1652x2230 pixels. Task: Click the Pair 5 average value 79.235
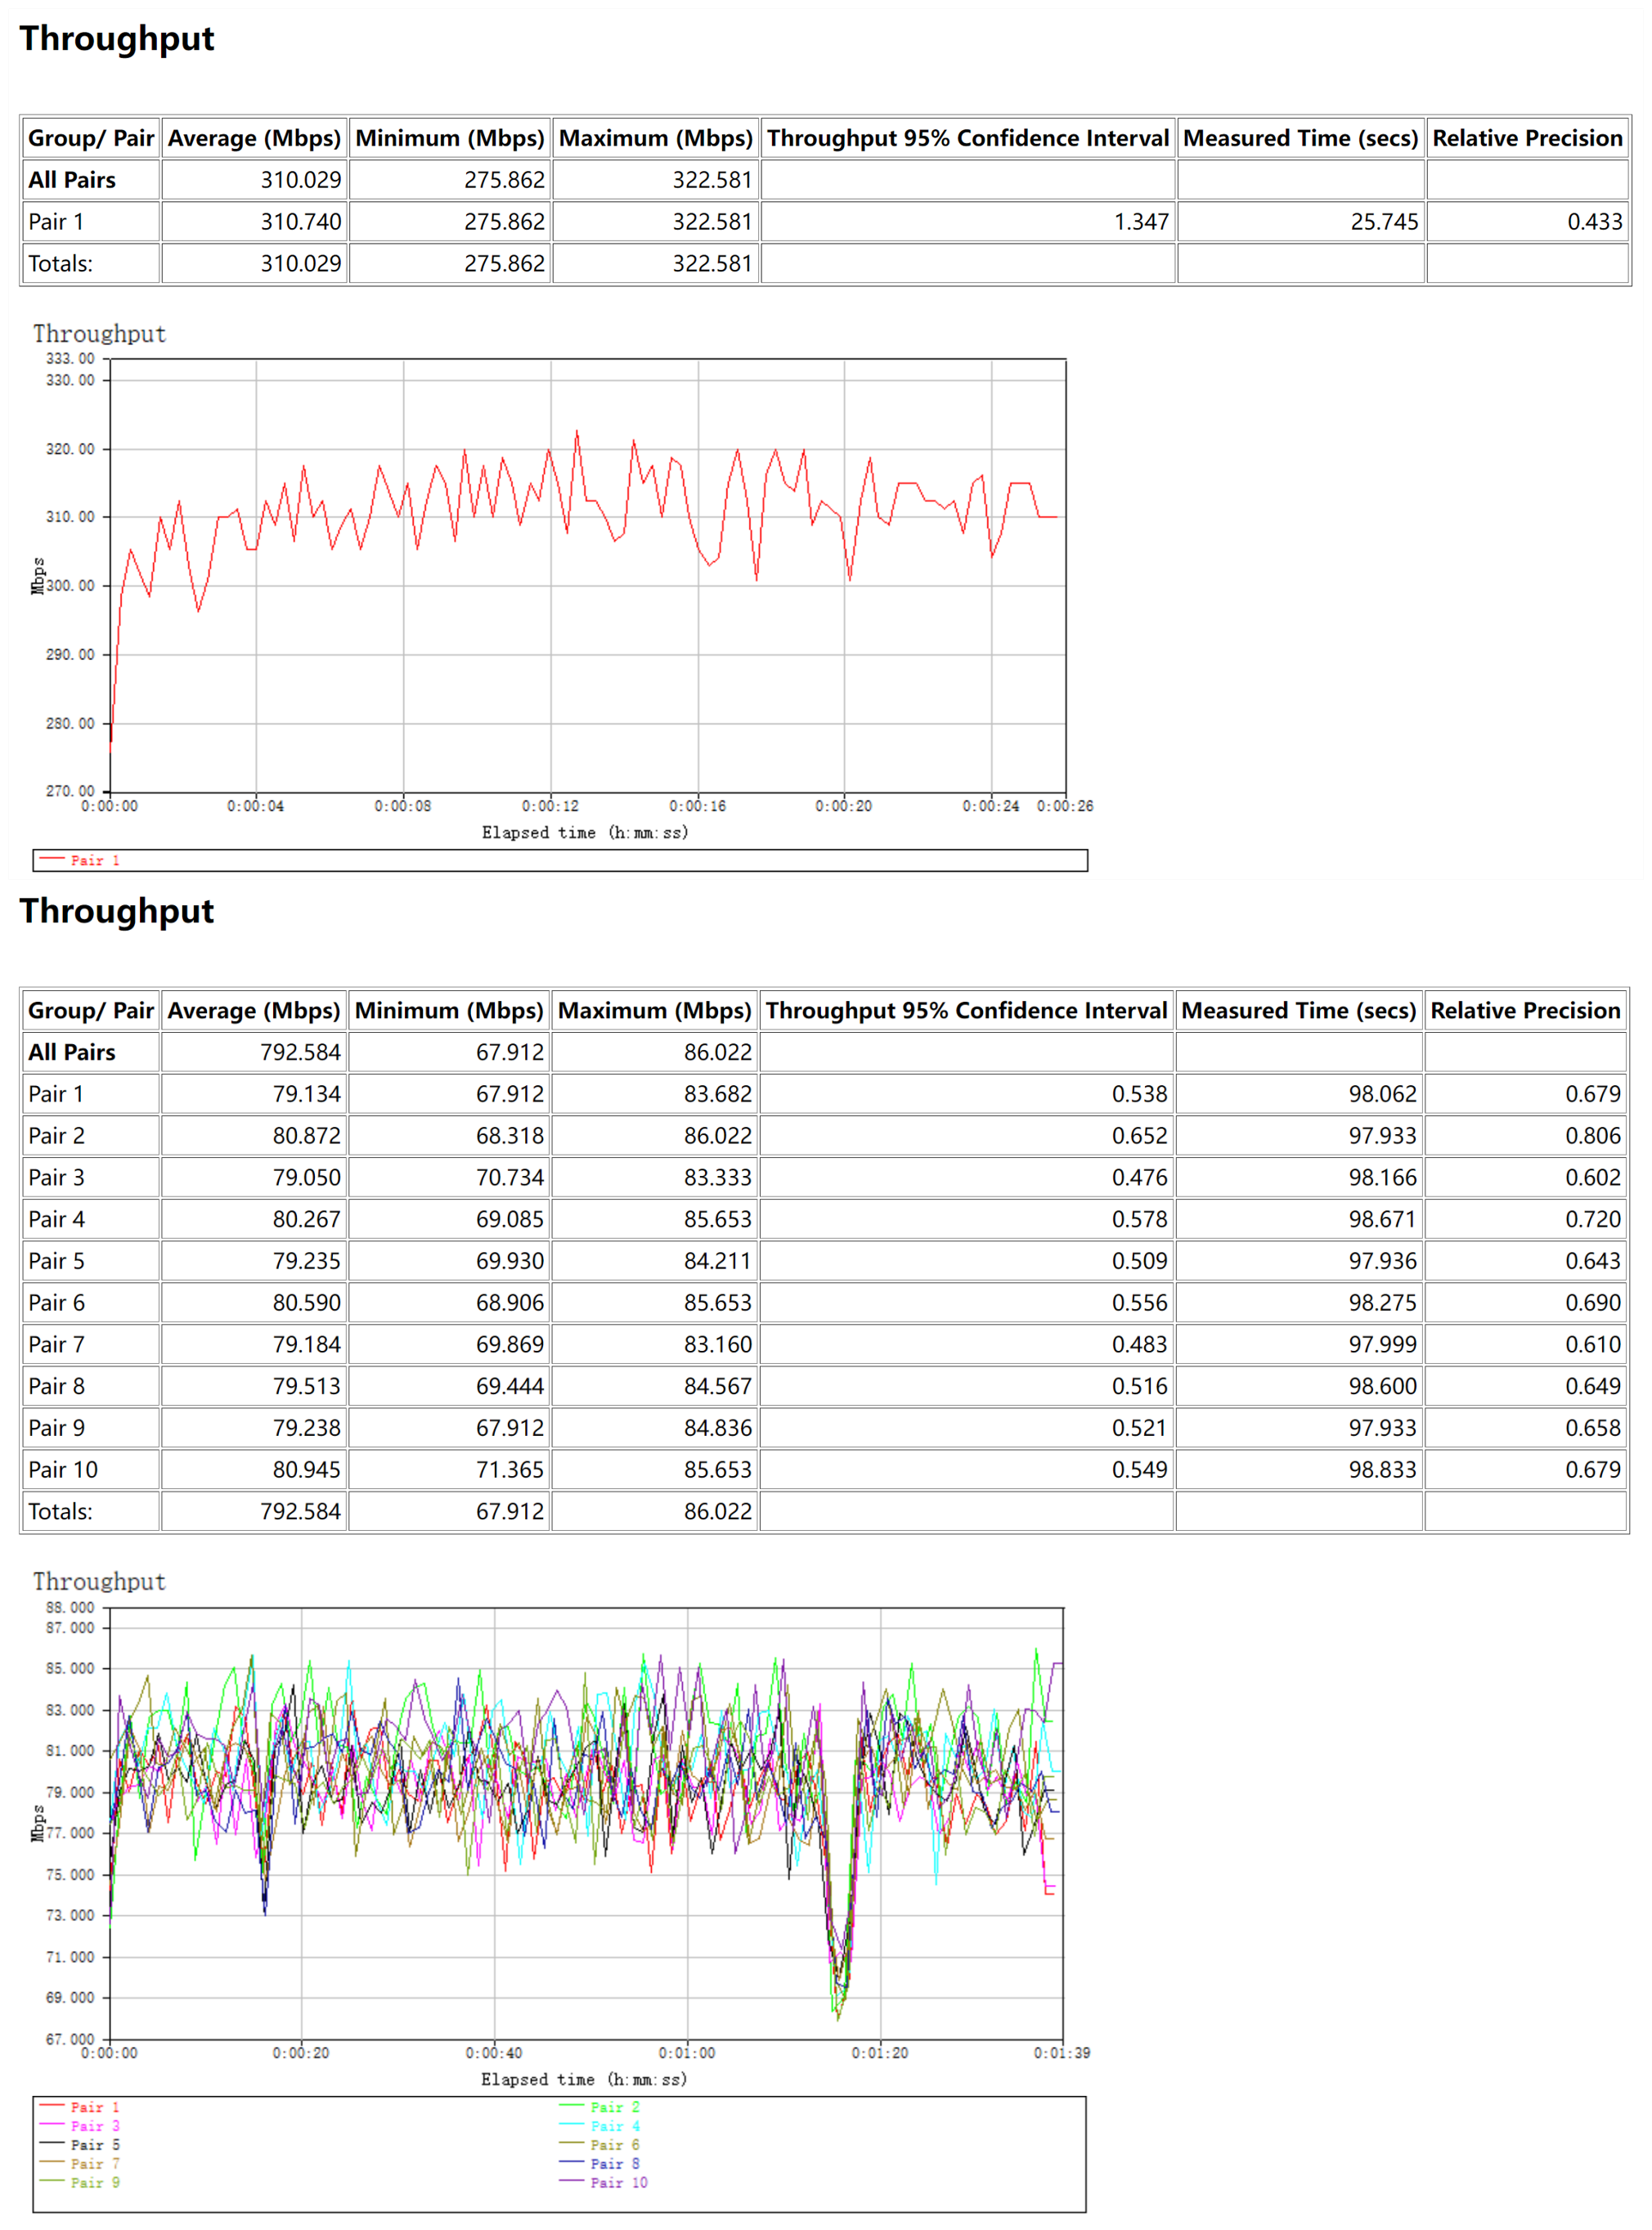point(306,1261)
